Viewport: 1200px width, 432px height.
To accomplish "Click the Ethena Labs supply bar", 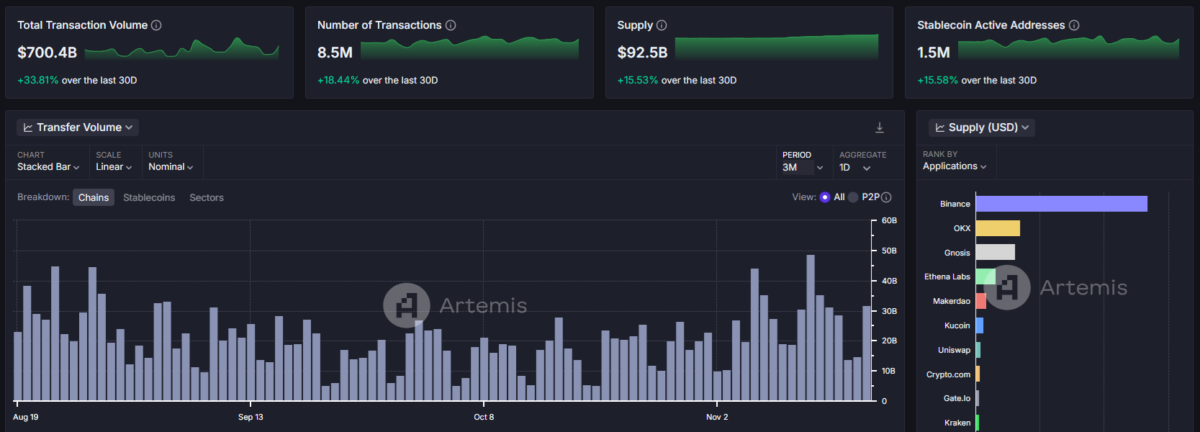I will click(986, 276).
